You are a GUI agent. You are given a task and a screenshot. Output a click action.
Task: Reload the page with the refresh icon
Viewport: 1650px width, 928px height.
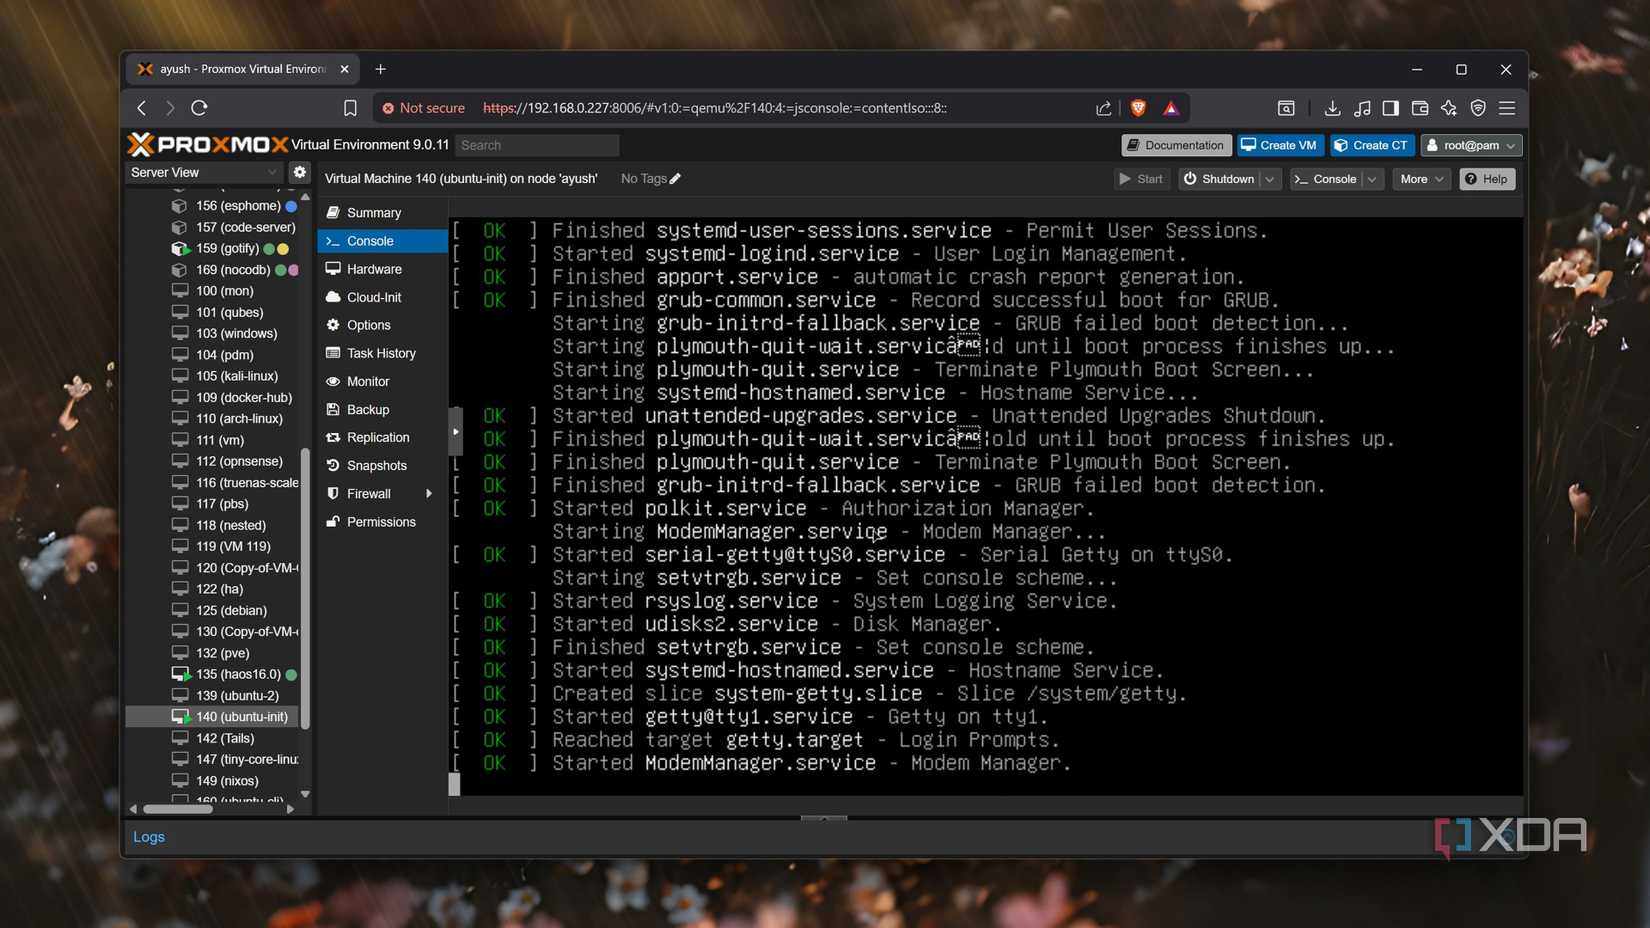point(199,108)
